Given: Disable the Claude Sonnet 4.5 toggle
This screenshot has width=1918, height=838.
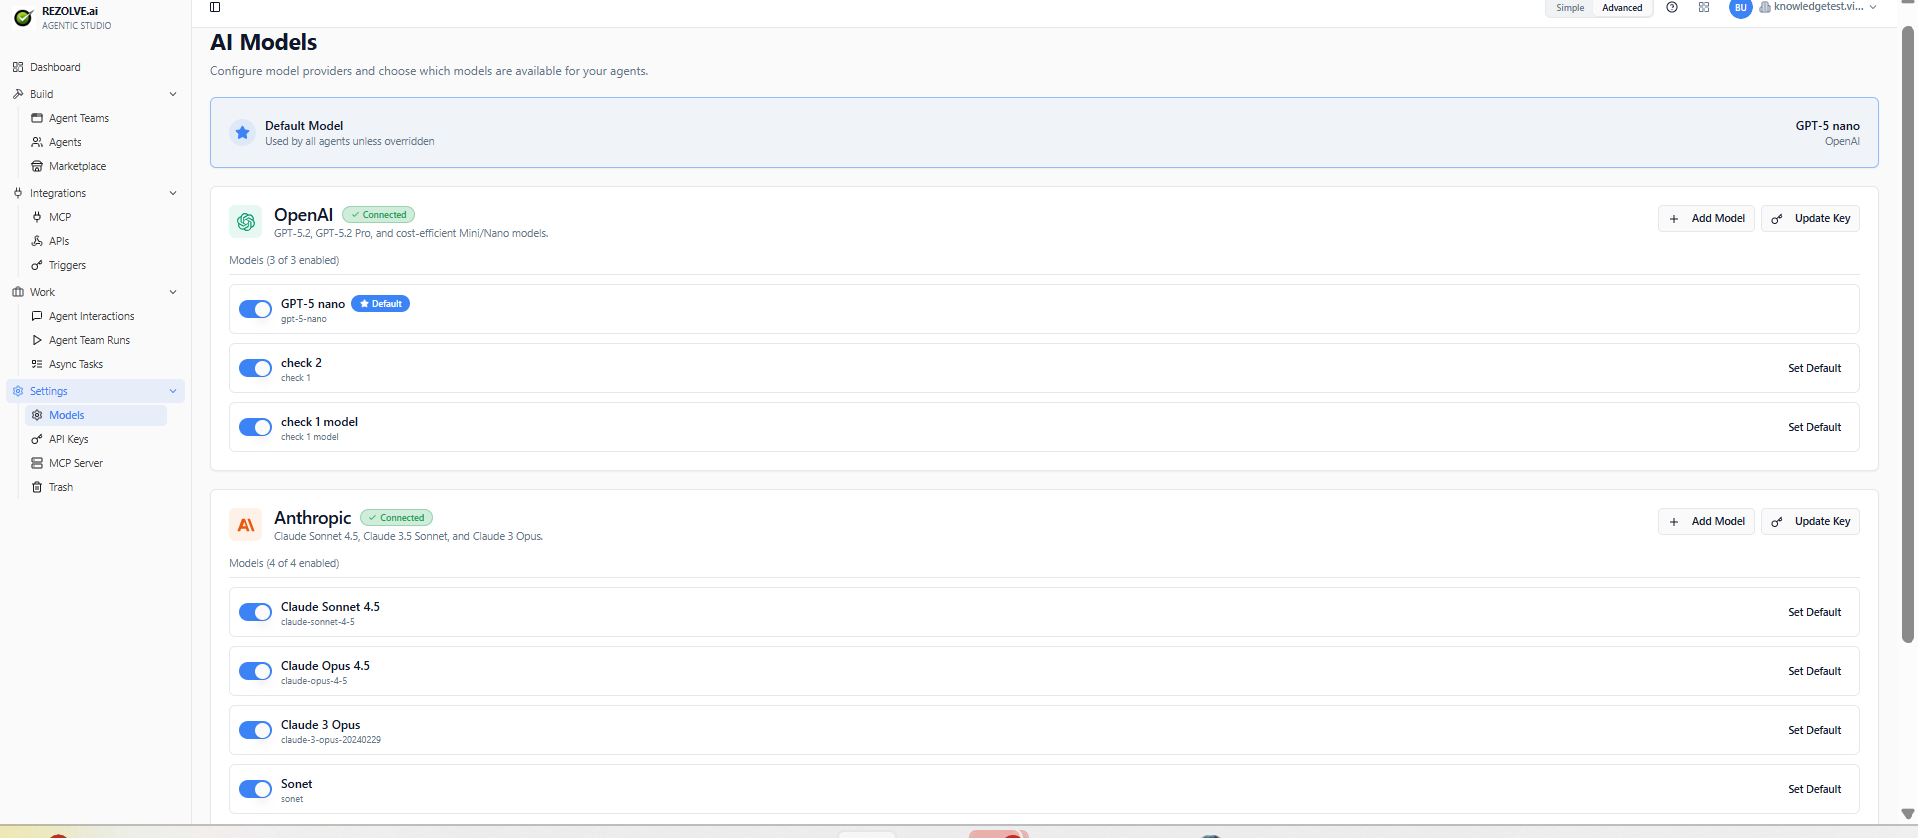Looking at the screenshot, I should pos(255,612).
